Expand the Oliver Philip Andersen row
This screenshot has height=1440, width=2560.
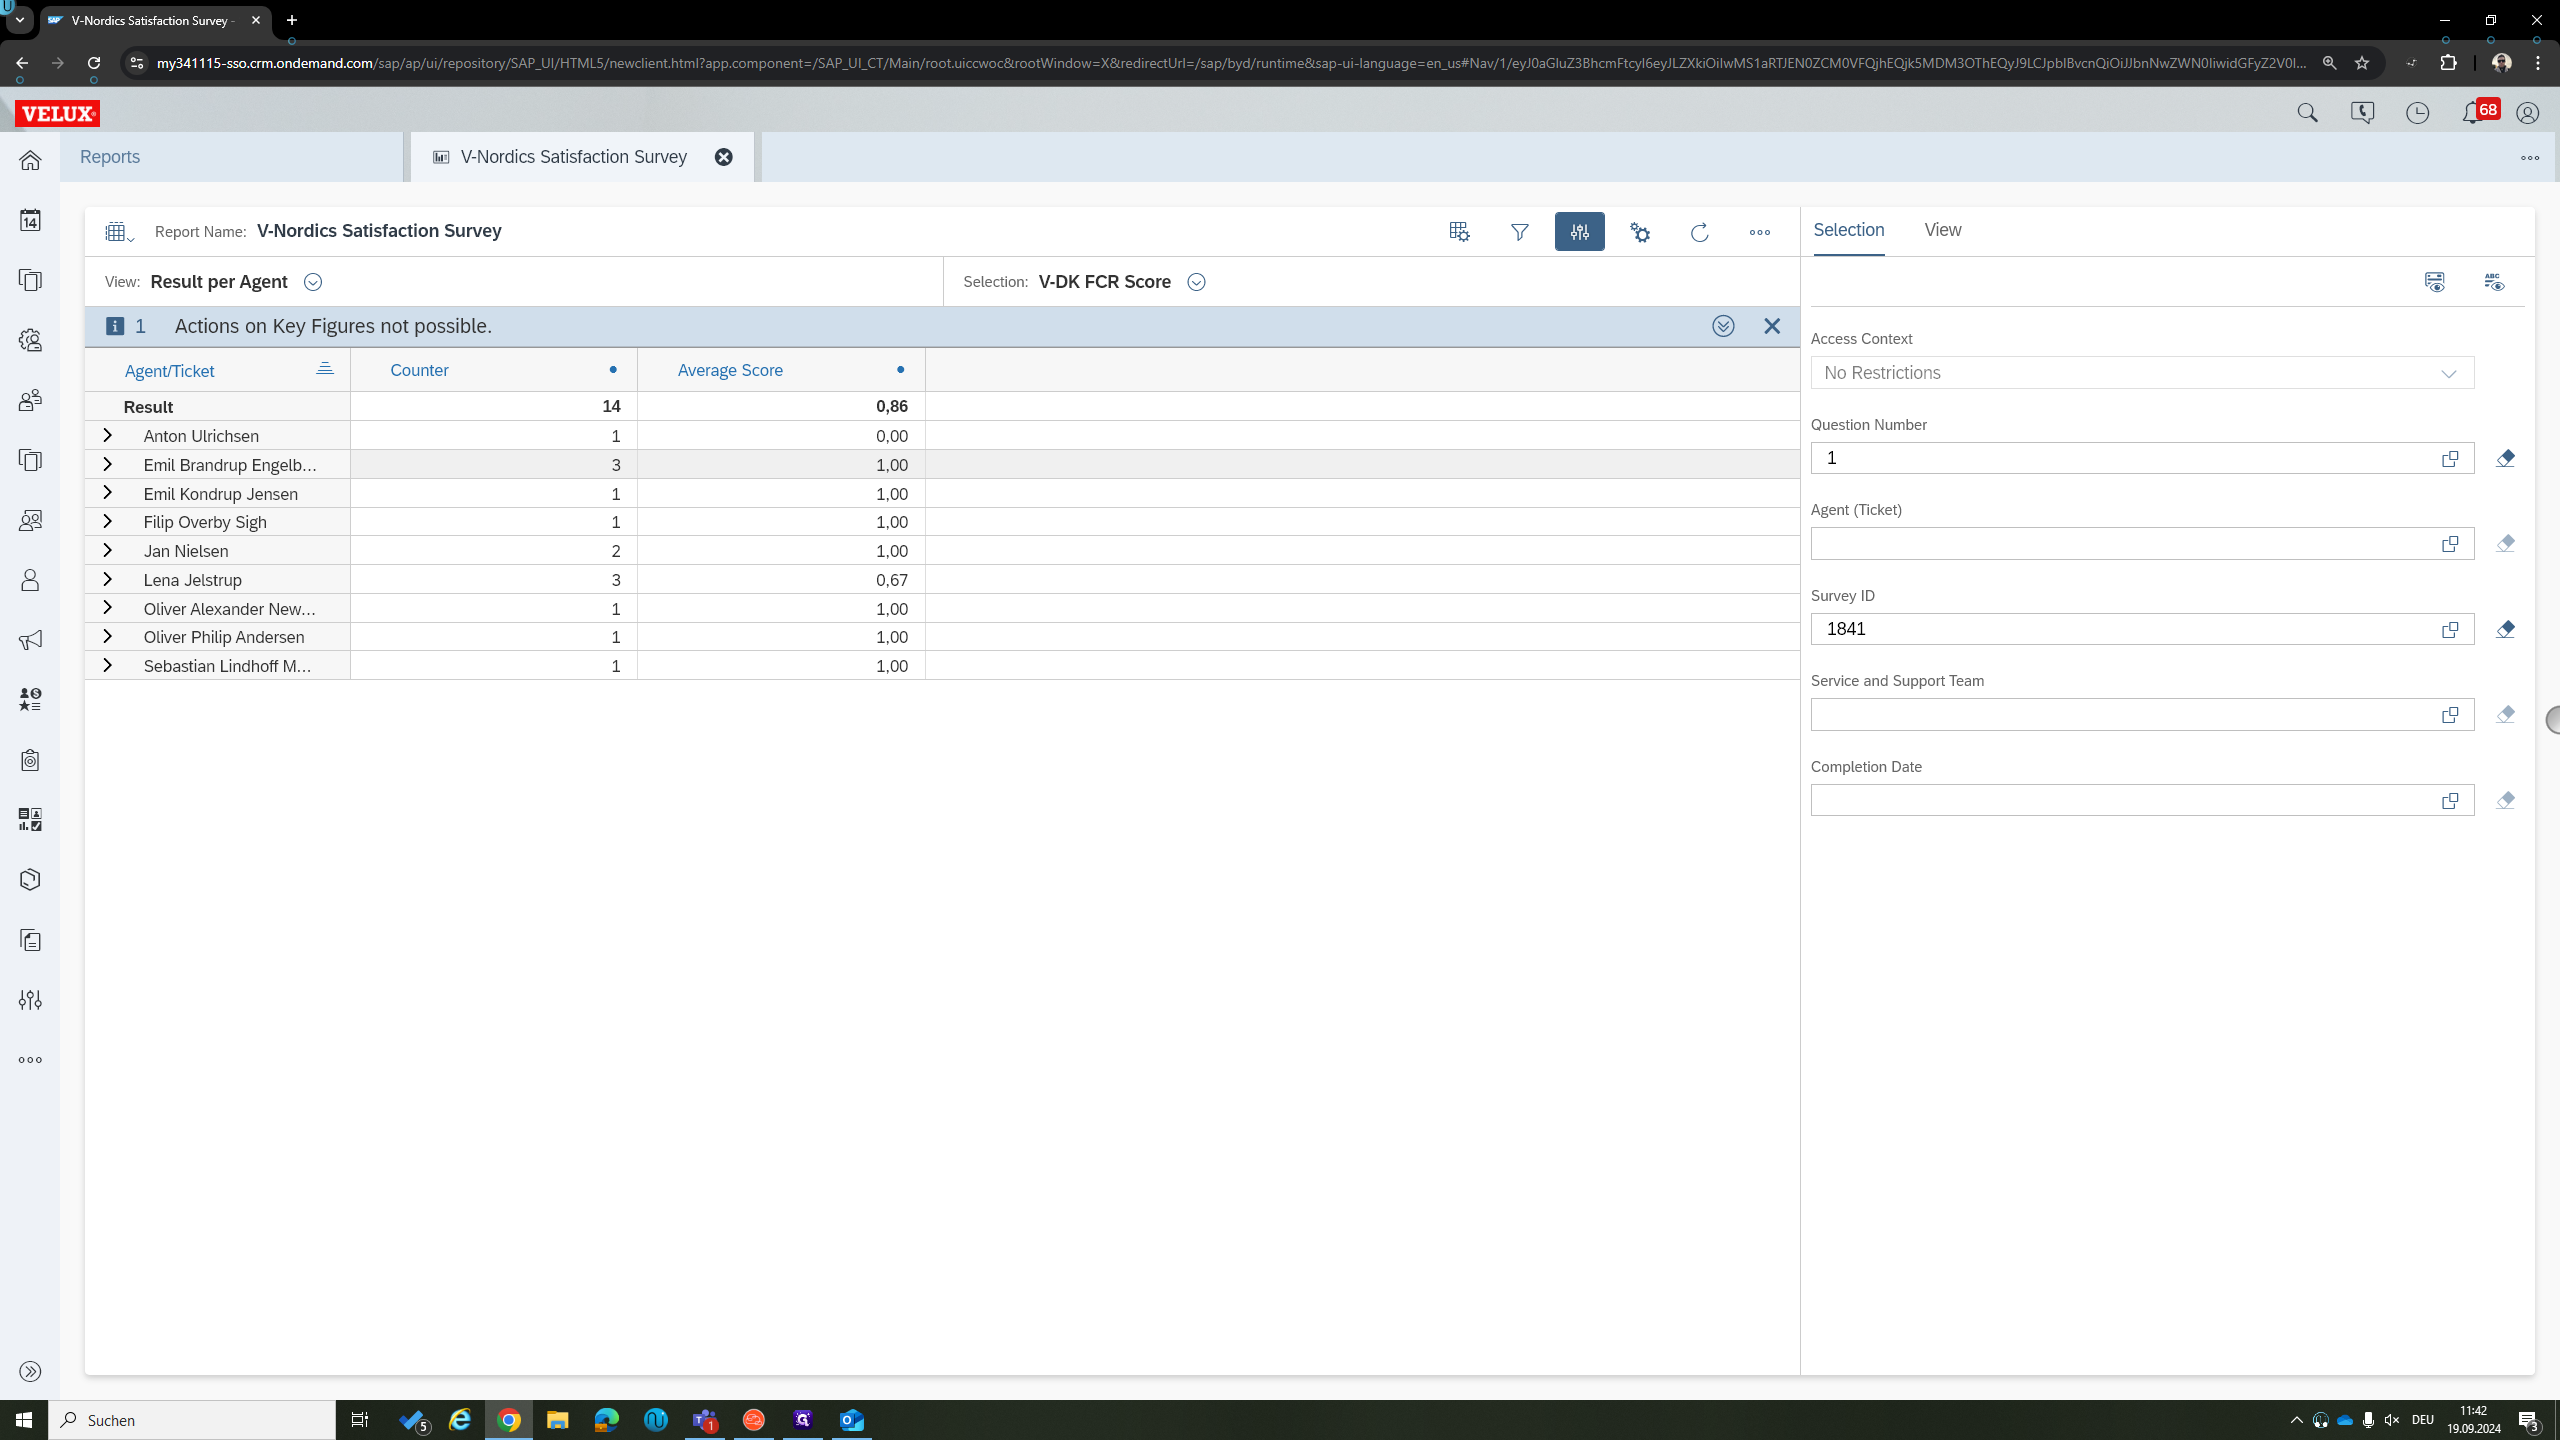coord(107,637)
